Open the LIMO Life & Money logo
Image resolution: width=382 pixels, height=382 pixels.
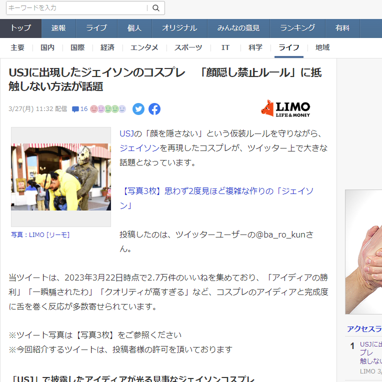(285, 109)
